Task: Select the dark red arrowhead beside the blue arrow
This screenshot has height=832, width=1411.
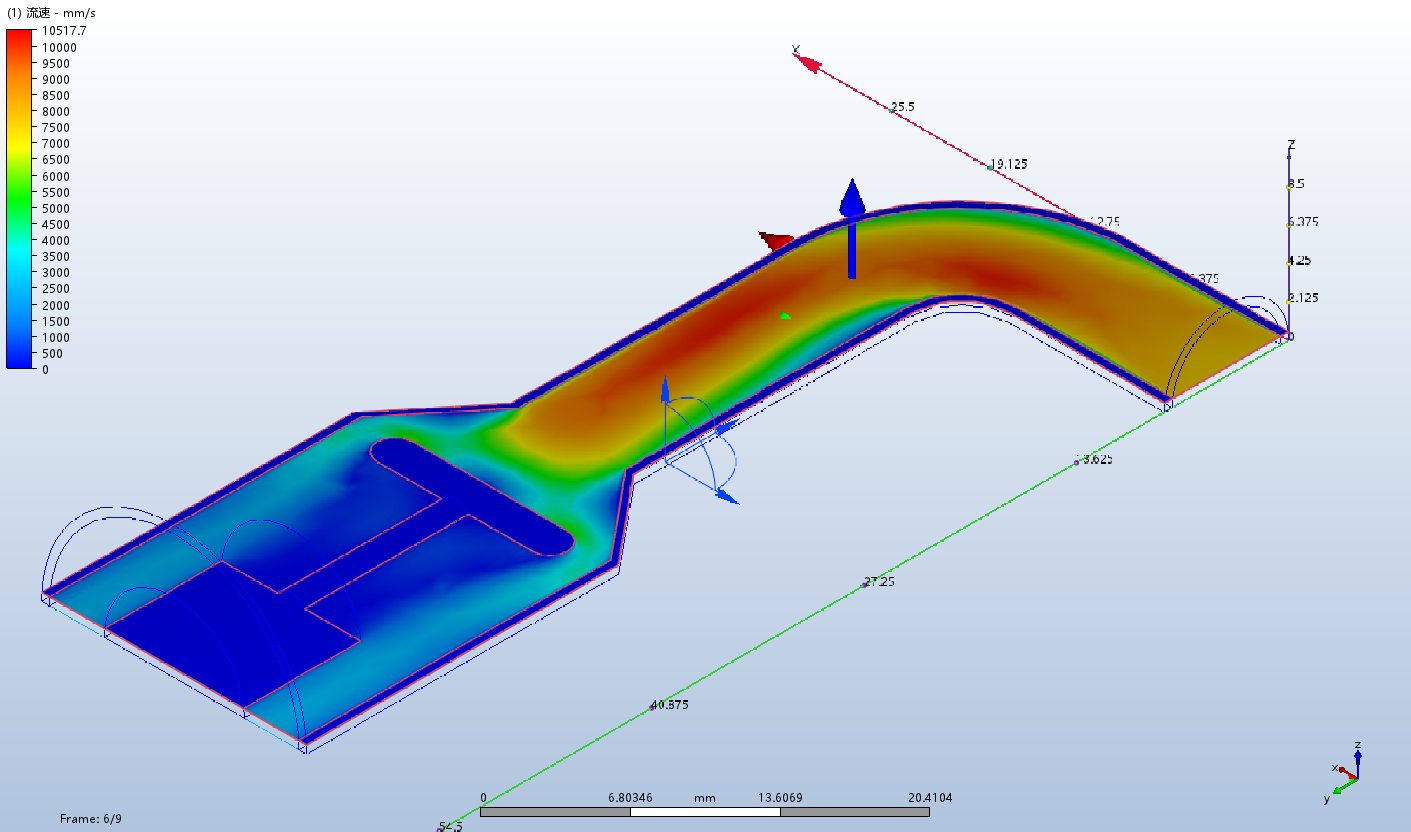Action: [776, 241]
